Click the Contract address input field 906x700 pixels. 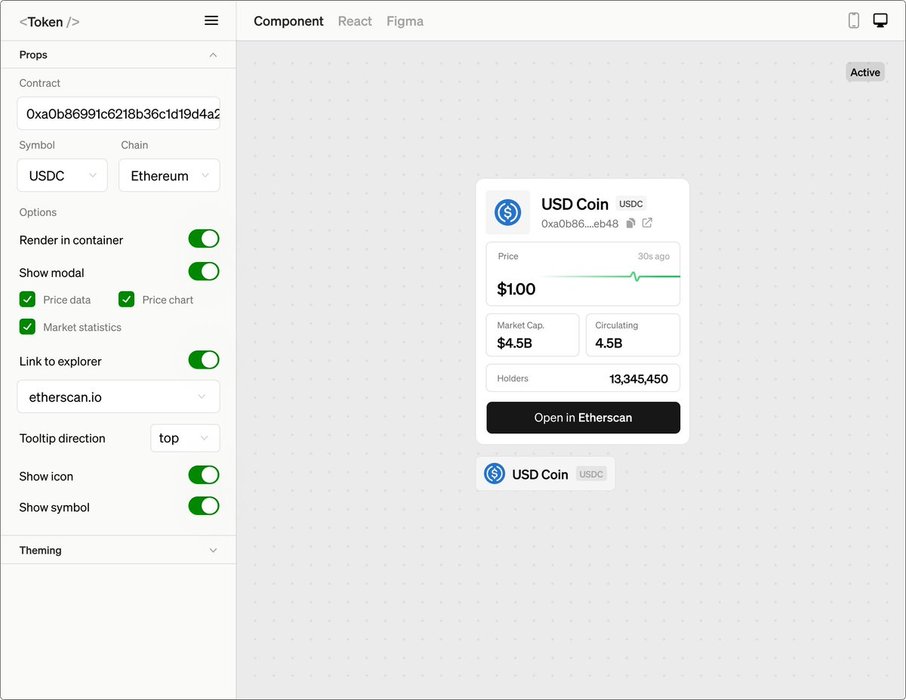pos(118,114)
